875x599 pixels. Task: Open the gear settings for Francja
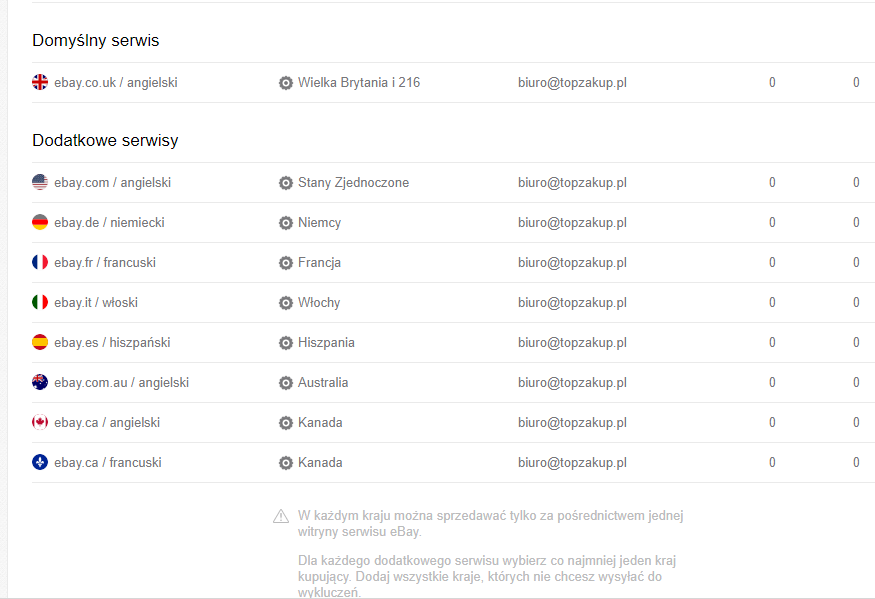(286, 263)
